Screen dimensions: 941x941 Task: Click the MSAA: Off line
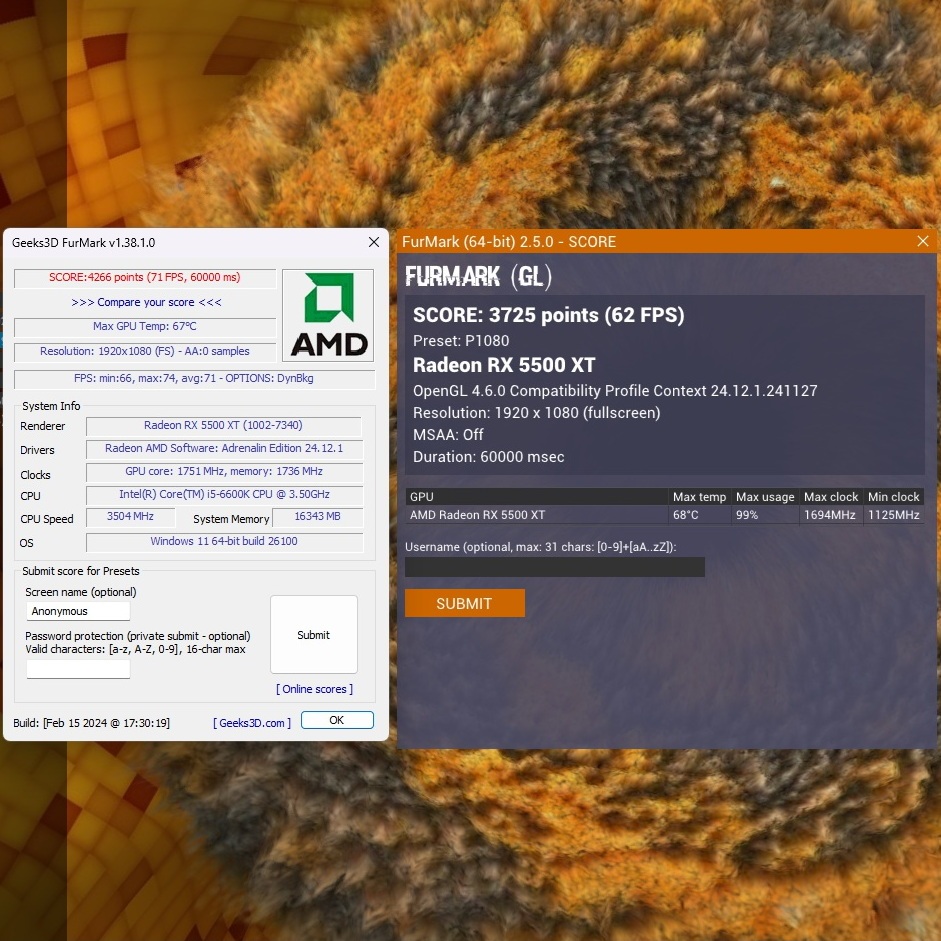[x=448, y=434]
